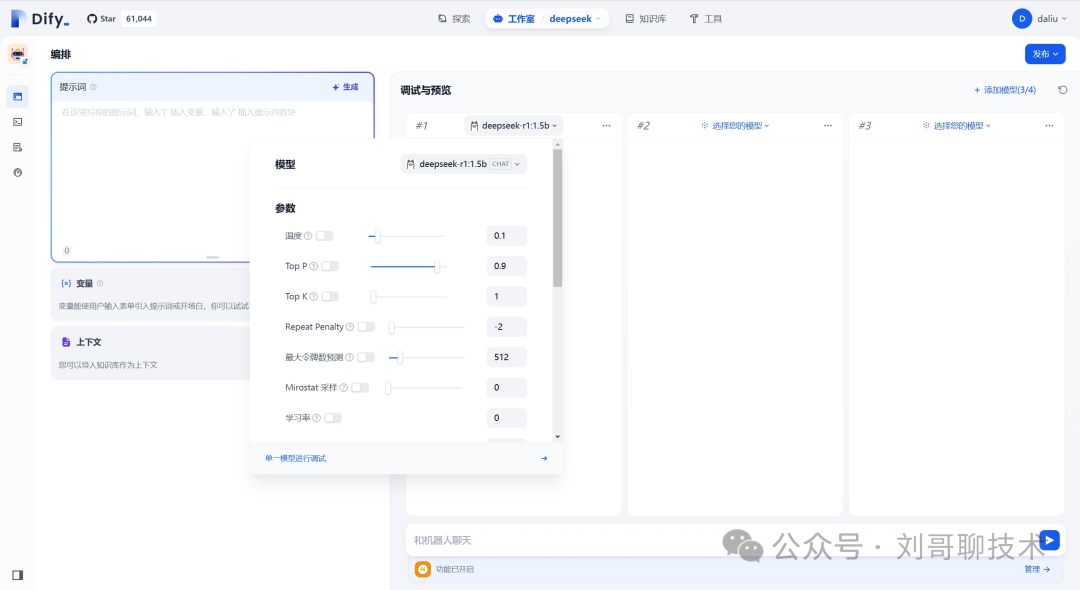Select the orchestrate sidebar icon
Screen dimensions: 1080x590
coord(18,97)
